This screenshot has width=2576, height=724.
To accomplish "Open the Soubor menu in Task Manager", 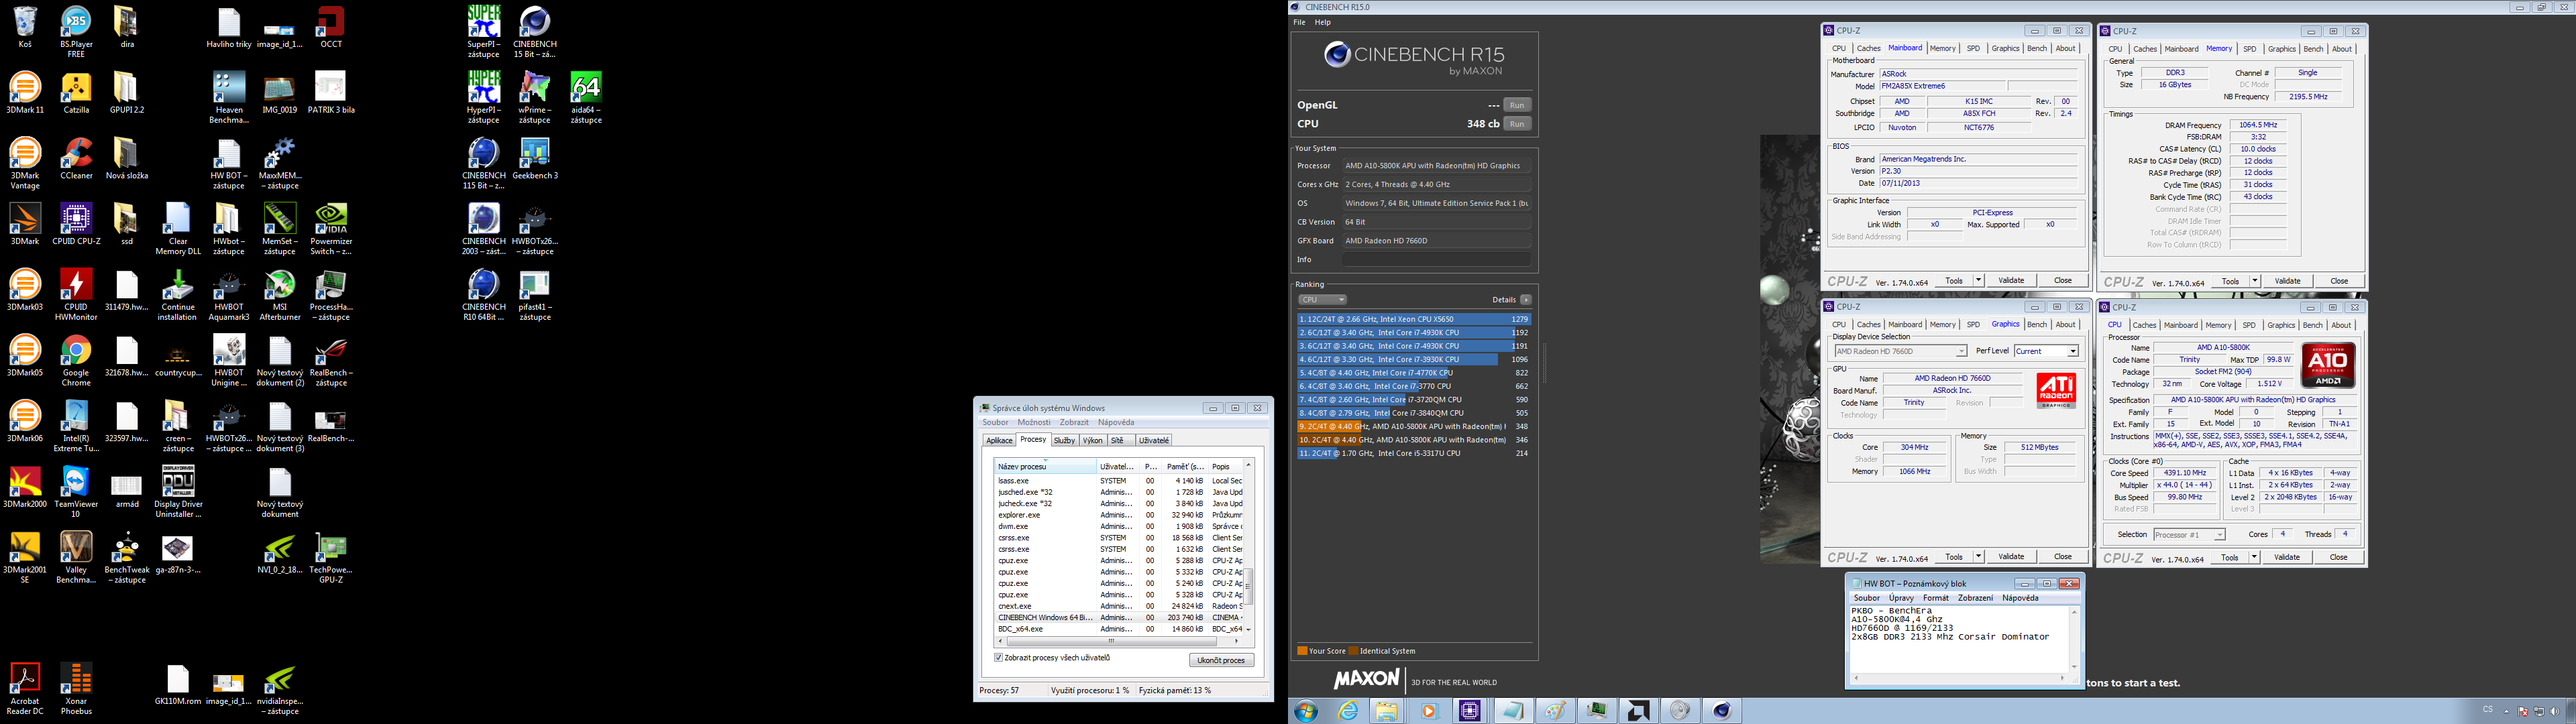I will 994,423.
